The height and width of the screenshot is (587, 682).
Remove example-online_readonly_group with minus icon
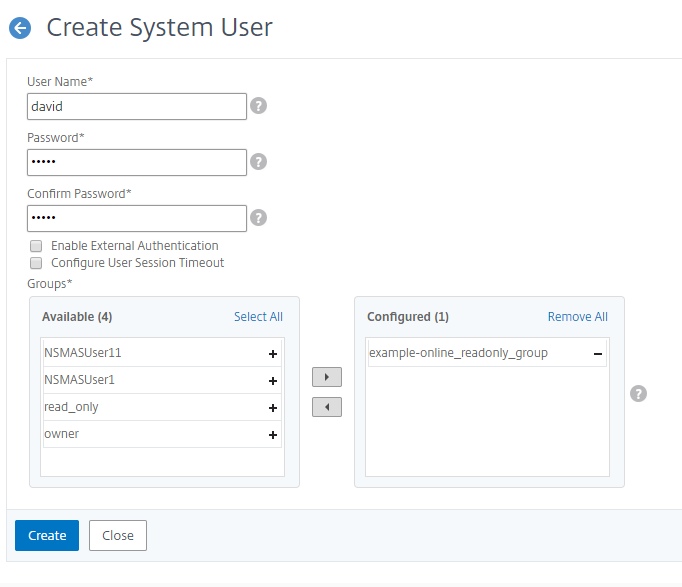pos(597,354)
